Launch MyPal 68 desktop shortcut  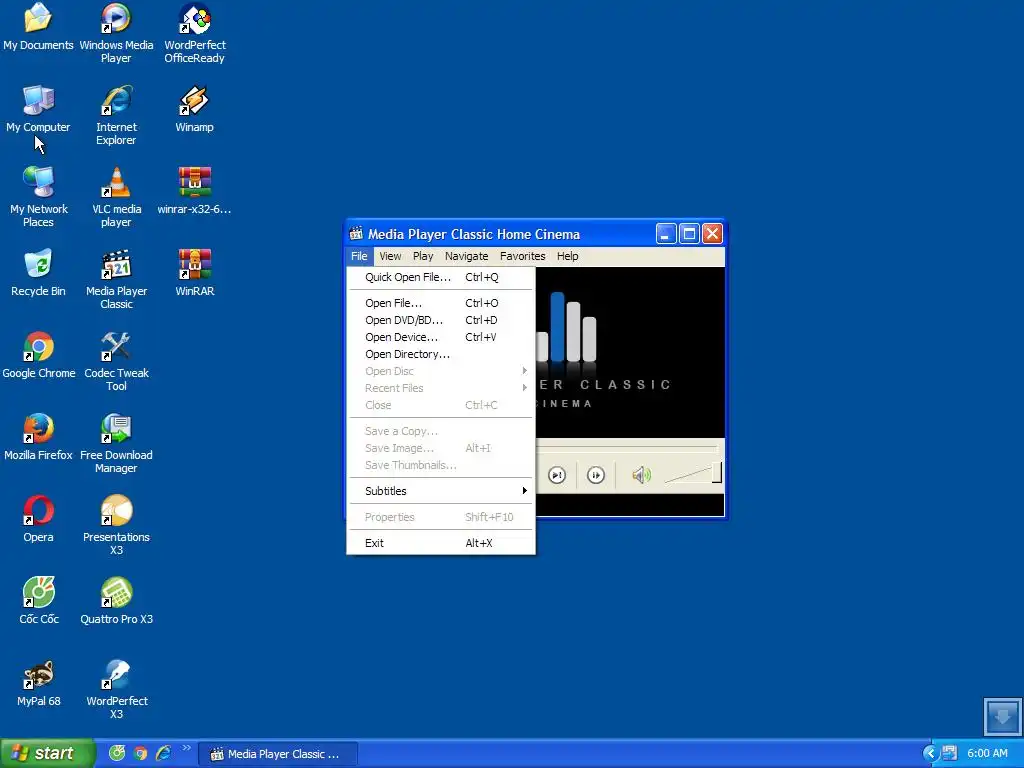coord(38,683)
